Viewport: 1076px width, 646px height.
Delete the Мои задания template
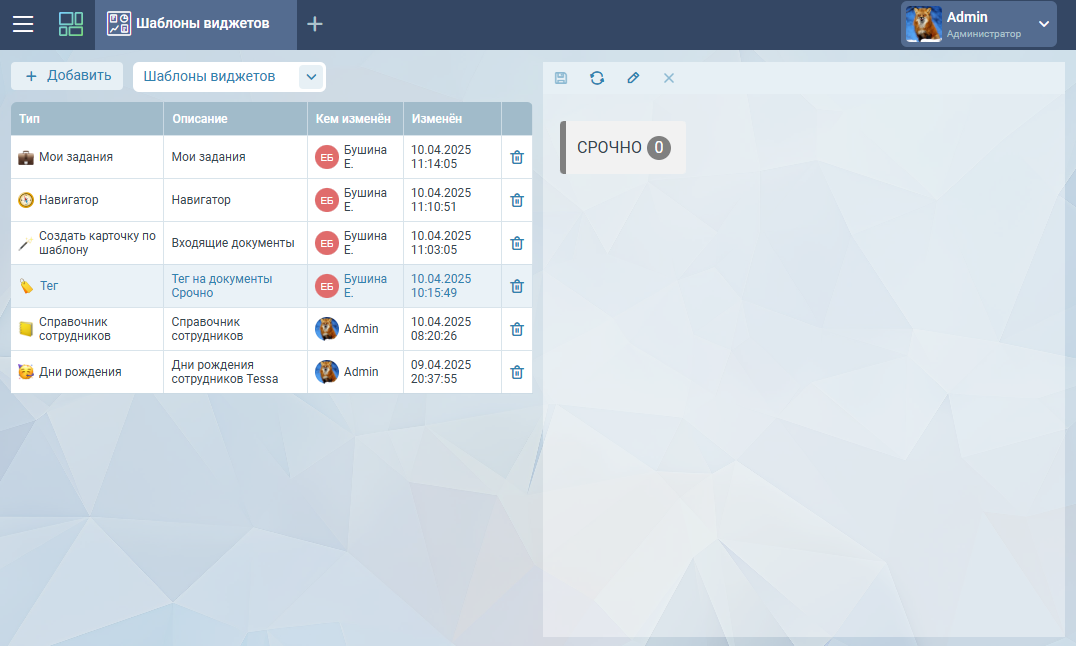click(517, 157)
